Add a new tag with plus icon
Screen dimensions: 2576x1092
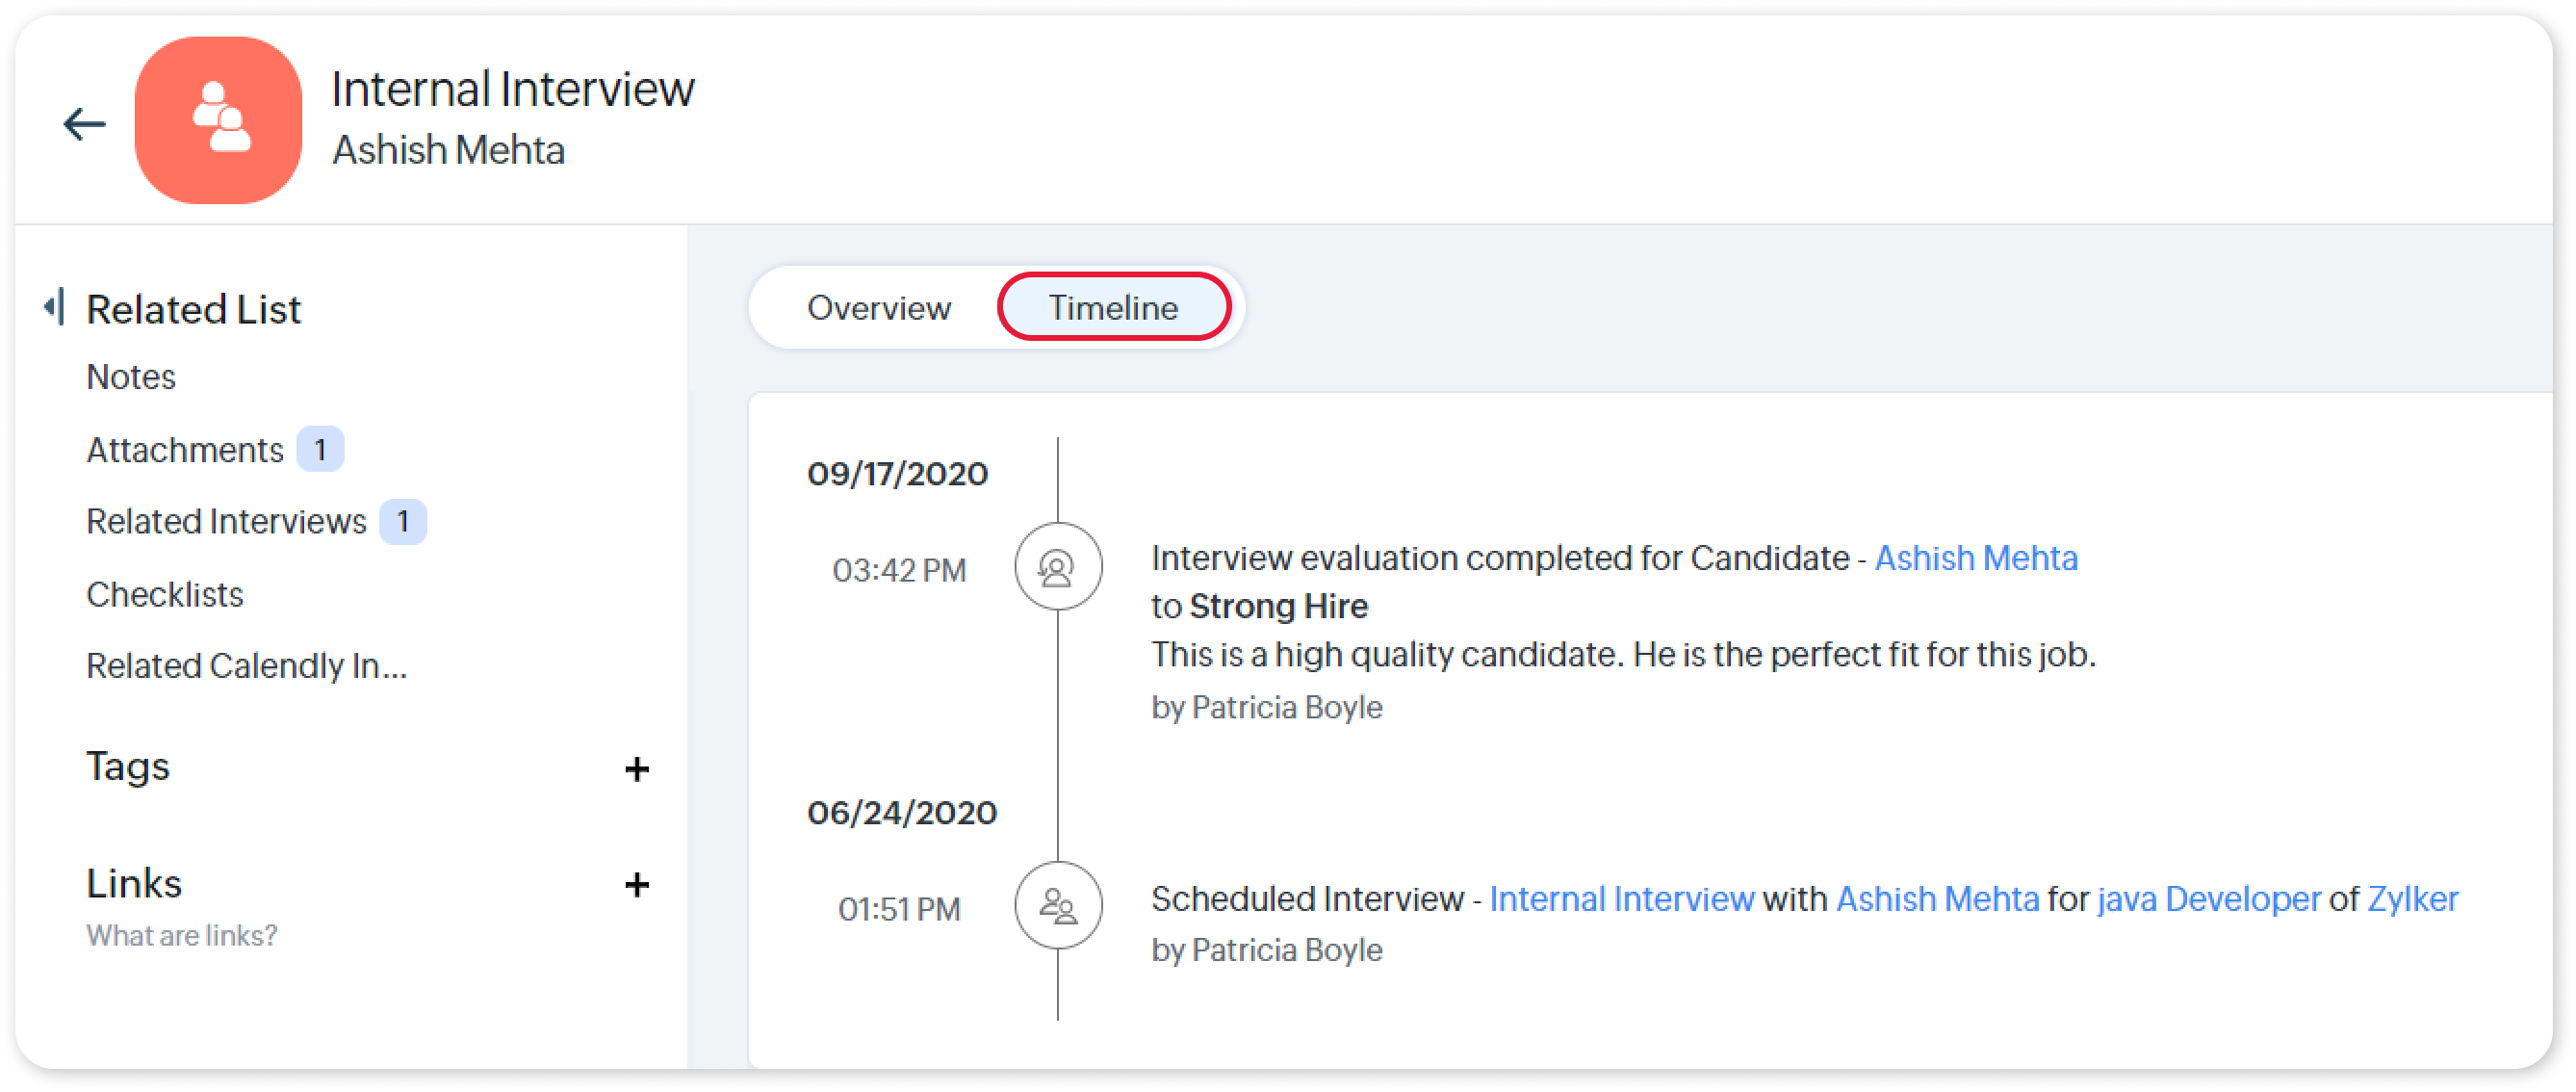636,769
